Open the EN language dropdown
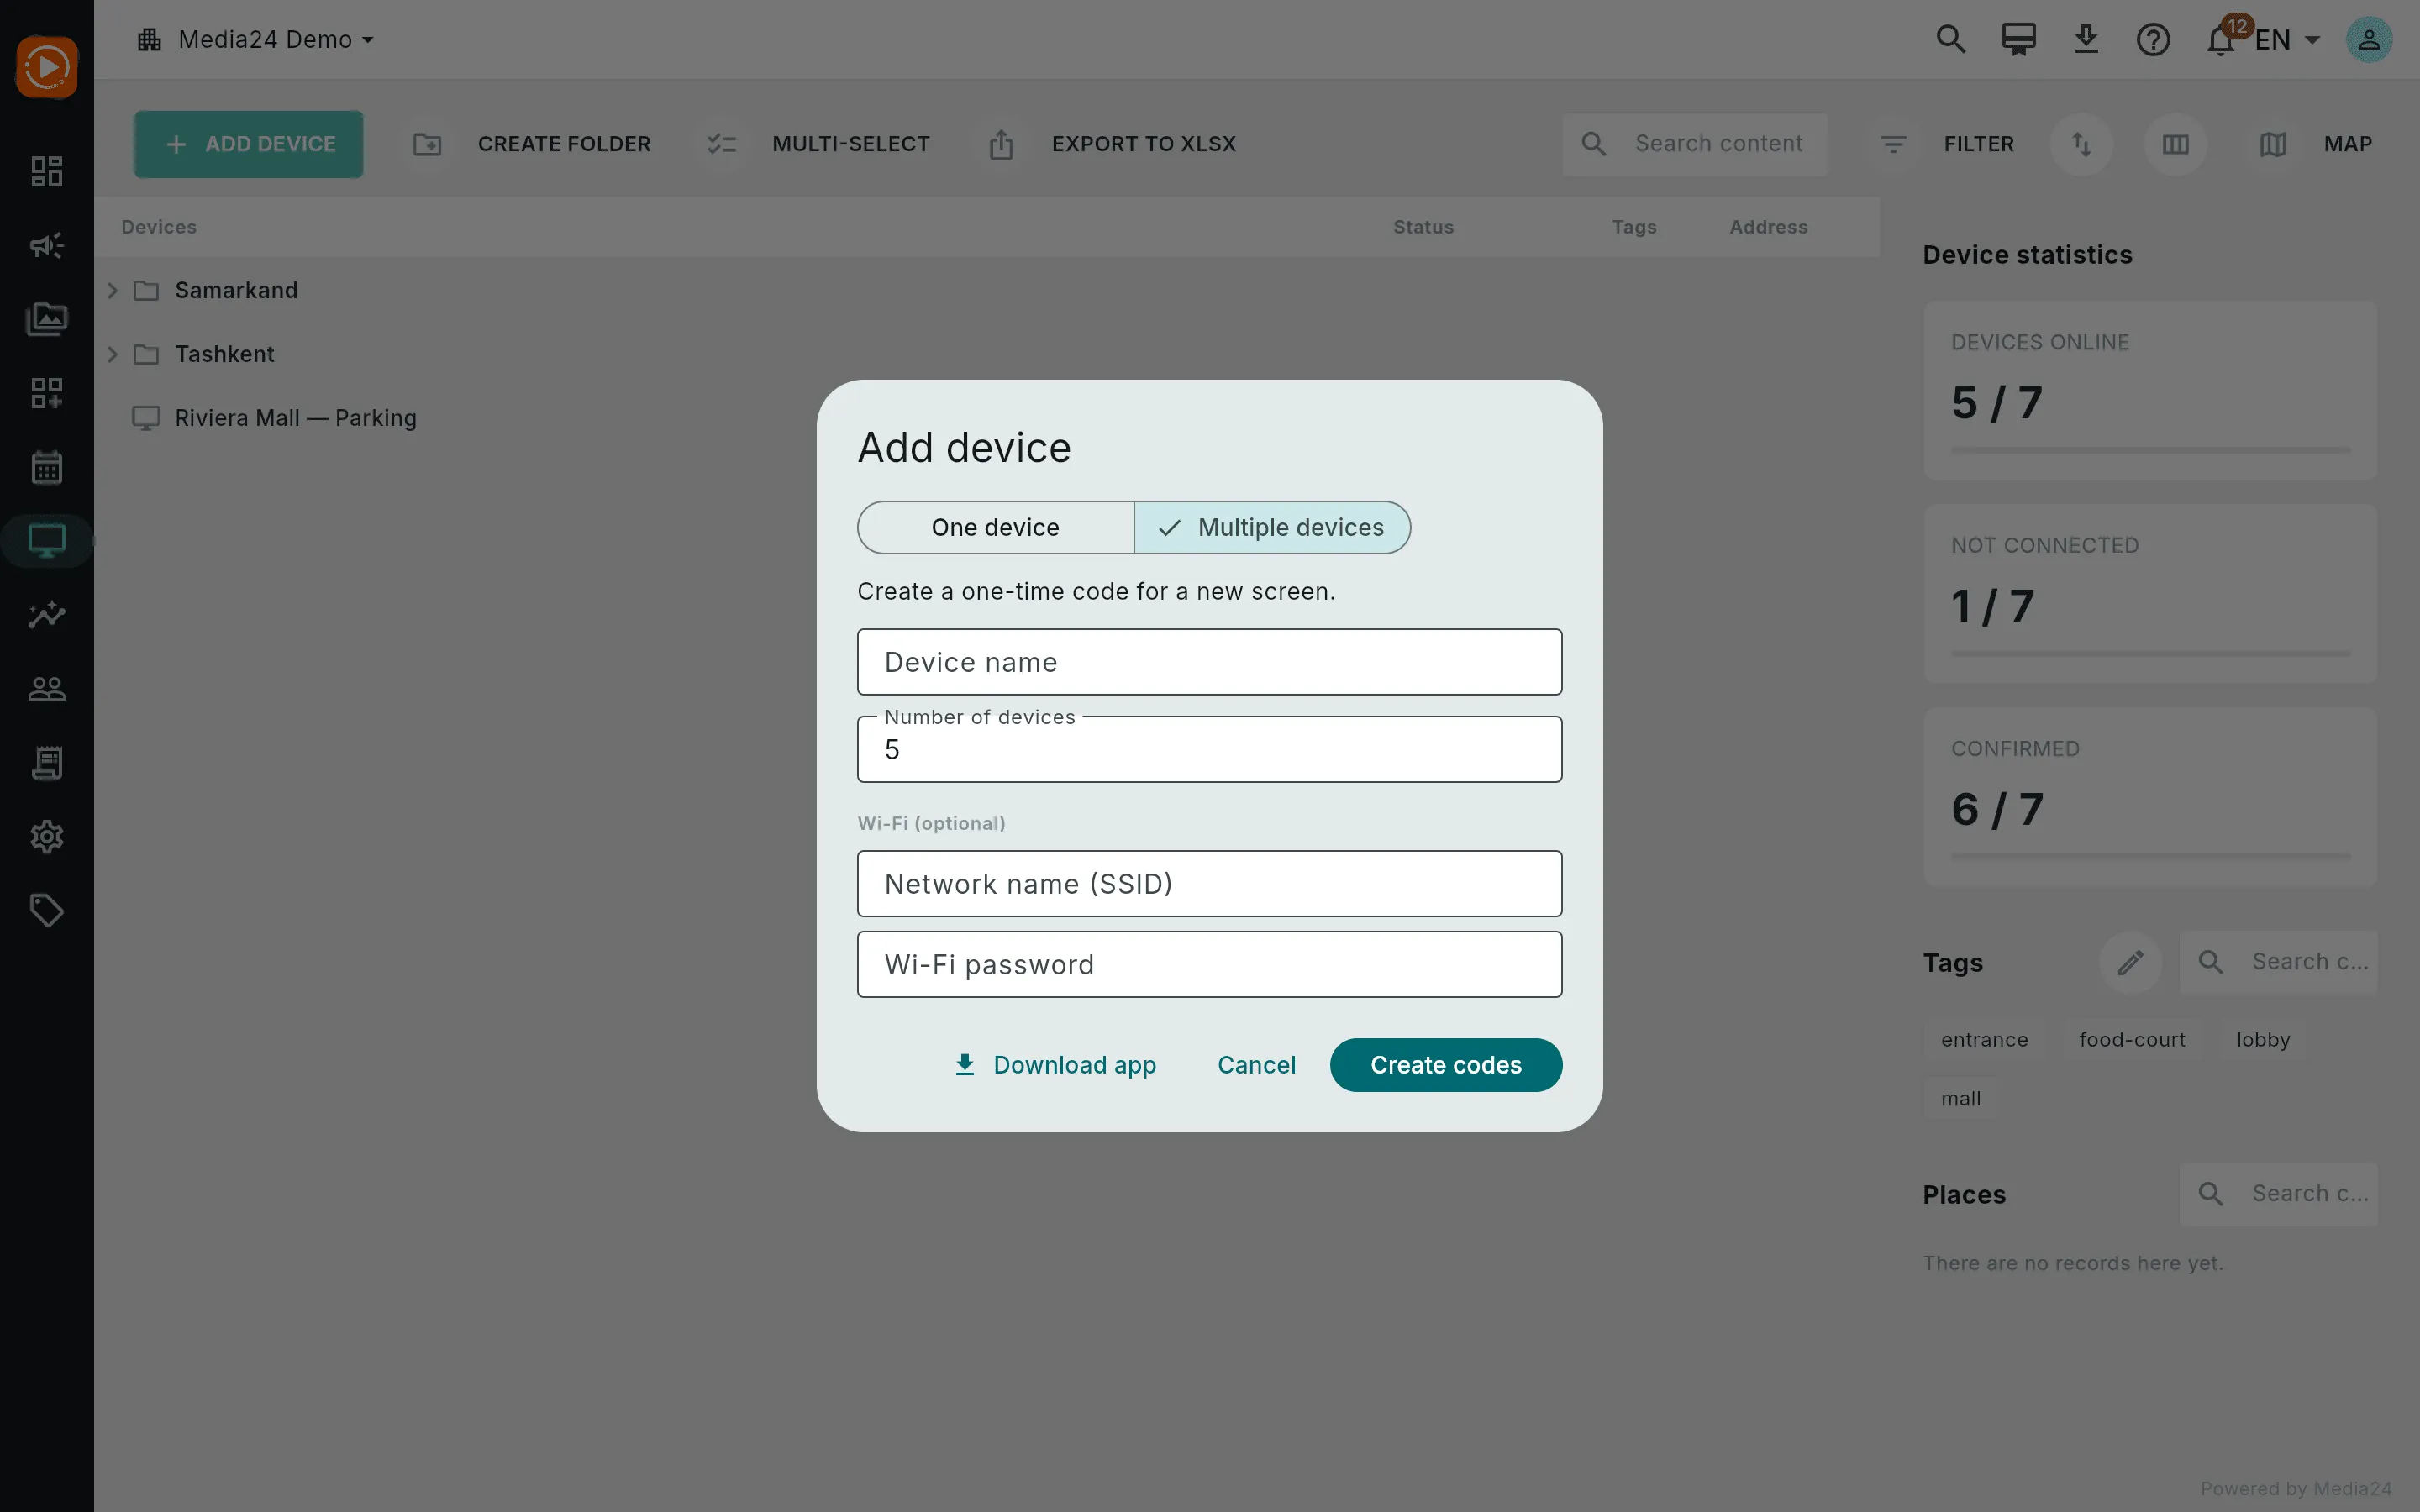 point(2287,40)
